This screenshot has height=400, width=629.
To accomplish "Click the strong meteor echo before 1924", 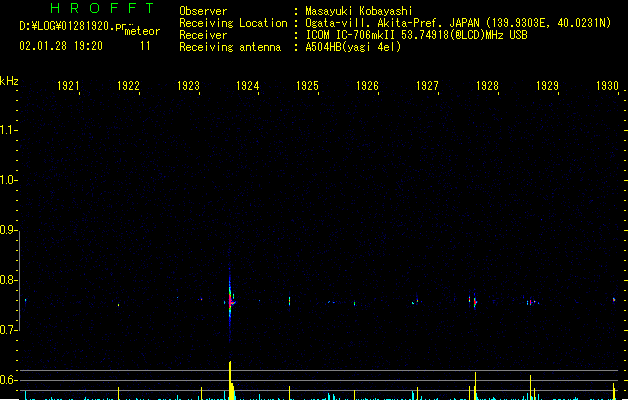I will pos(230,302).
